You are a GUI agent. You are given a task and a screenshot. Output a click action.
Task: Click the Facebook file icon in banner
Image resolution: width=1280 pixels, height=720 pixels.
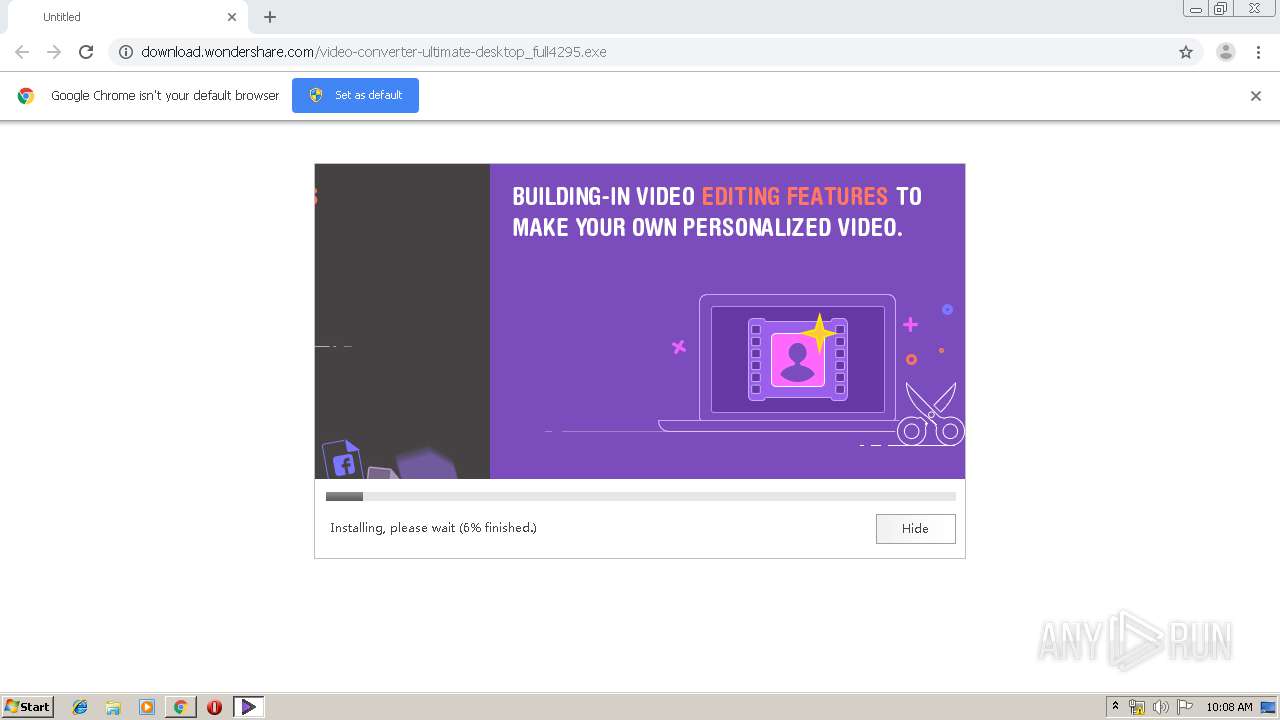[342, 460]
